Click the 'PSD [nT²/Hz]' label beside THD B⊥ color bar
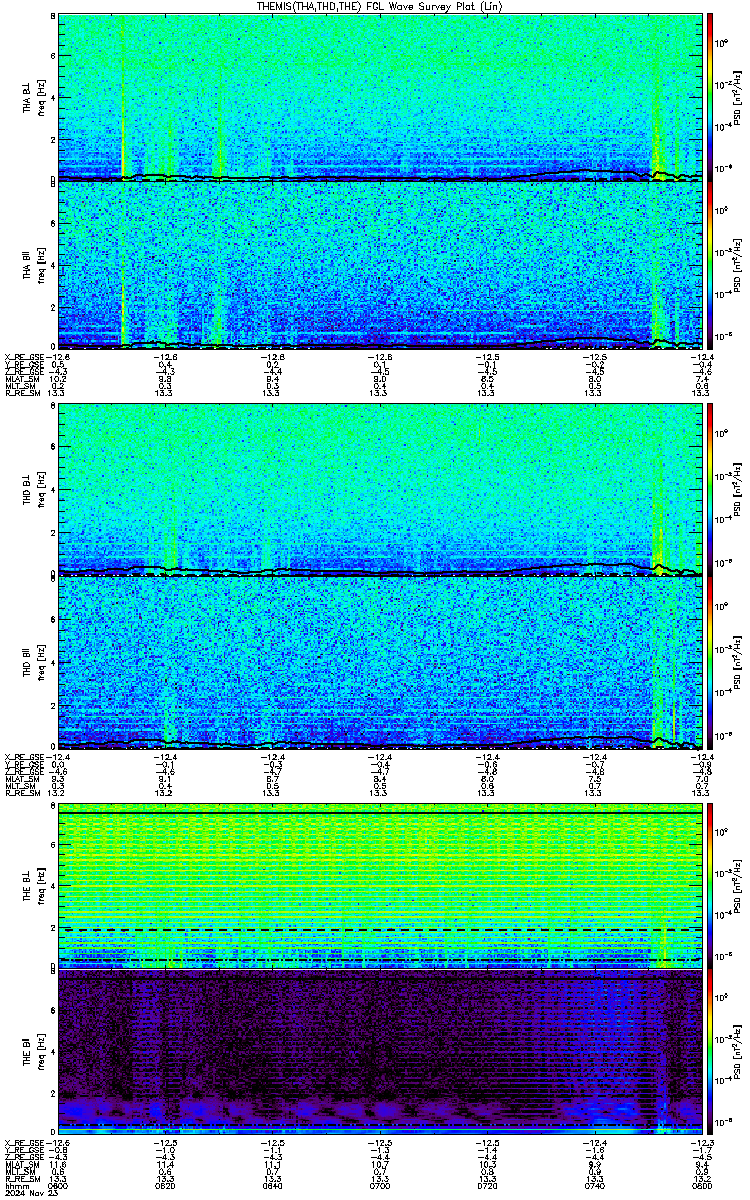 coord(737,490)
